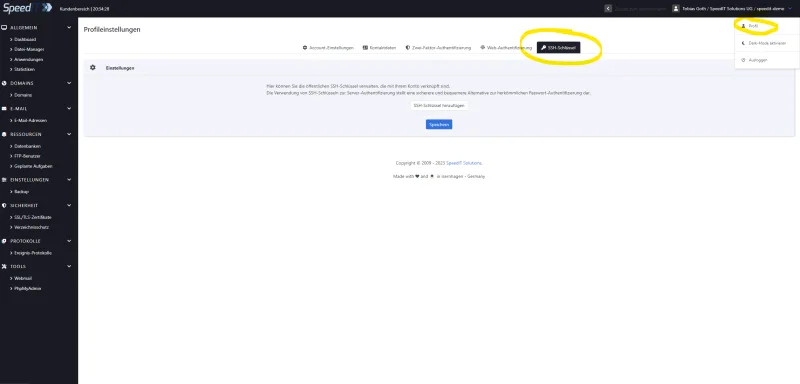
Task: Collapse the Einstellungen sidebar section chevron
Action: click(69, 180)
